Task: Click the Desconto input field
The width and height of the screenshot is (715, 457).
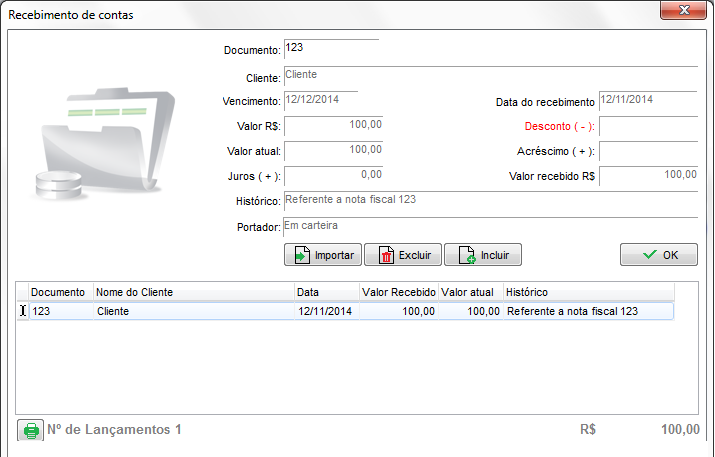Action: click(647, 127)
